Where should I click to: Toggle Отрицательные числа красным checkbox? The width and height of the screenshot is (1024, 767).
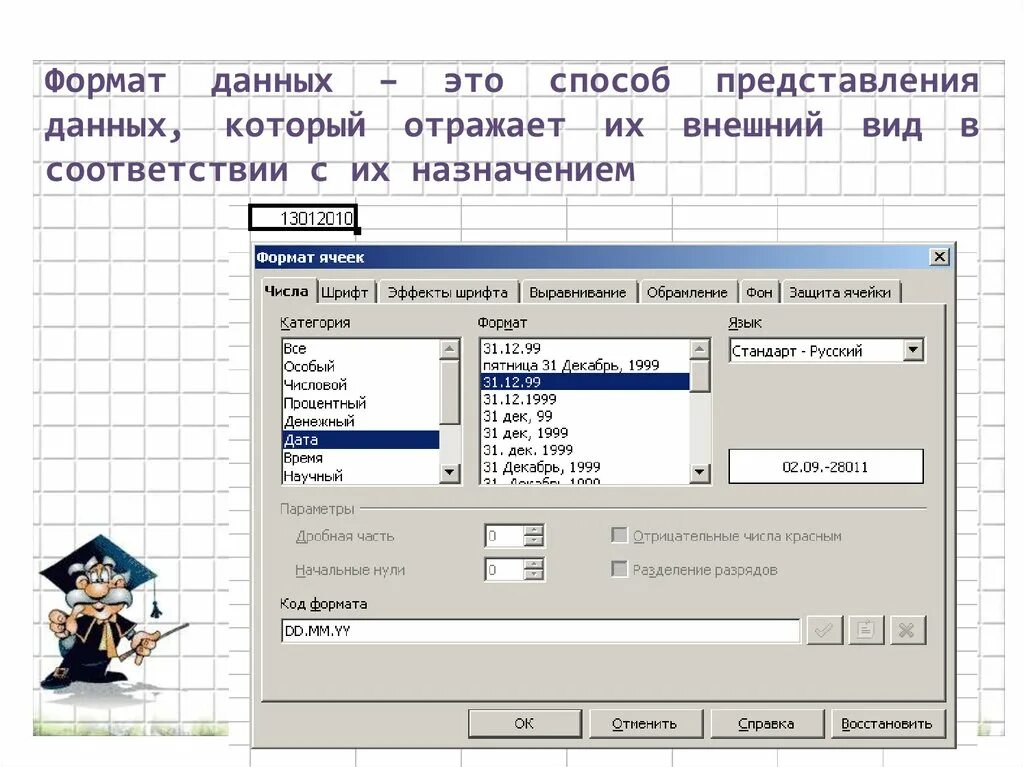point(619,536)
